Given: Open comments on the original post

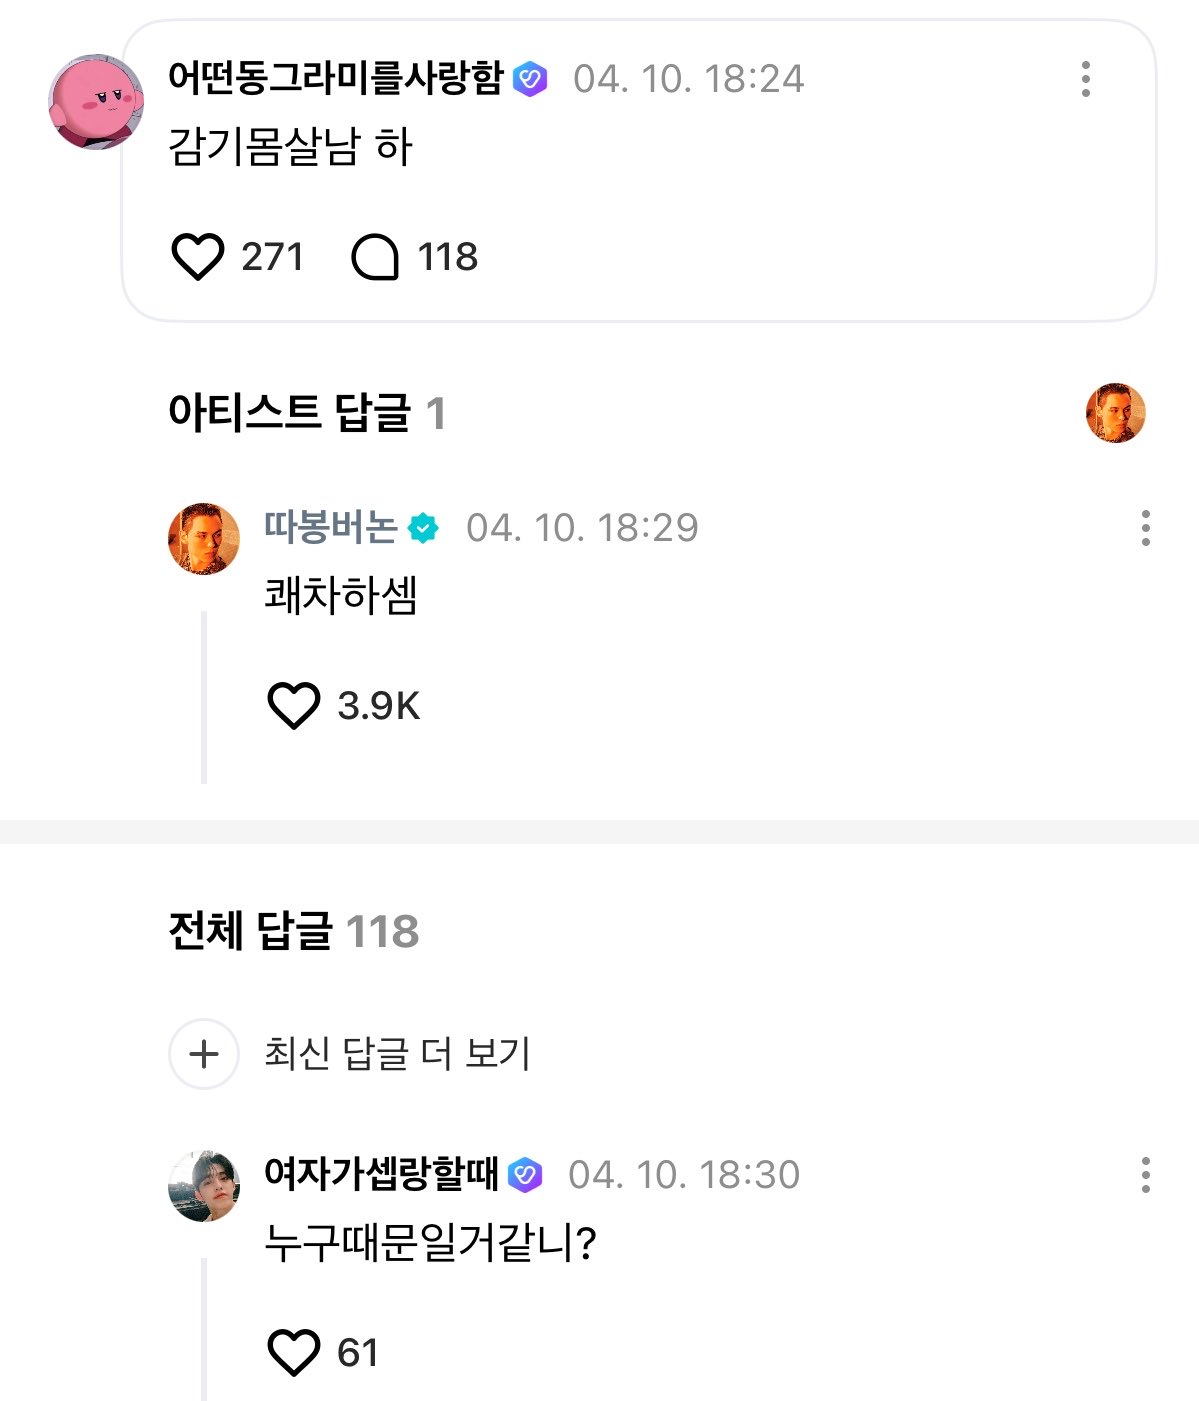Looking at the screenshot, I should (x=375, y=257).
